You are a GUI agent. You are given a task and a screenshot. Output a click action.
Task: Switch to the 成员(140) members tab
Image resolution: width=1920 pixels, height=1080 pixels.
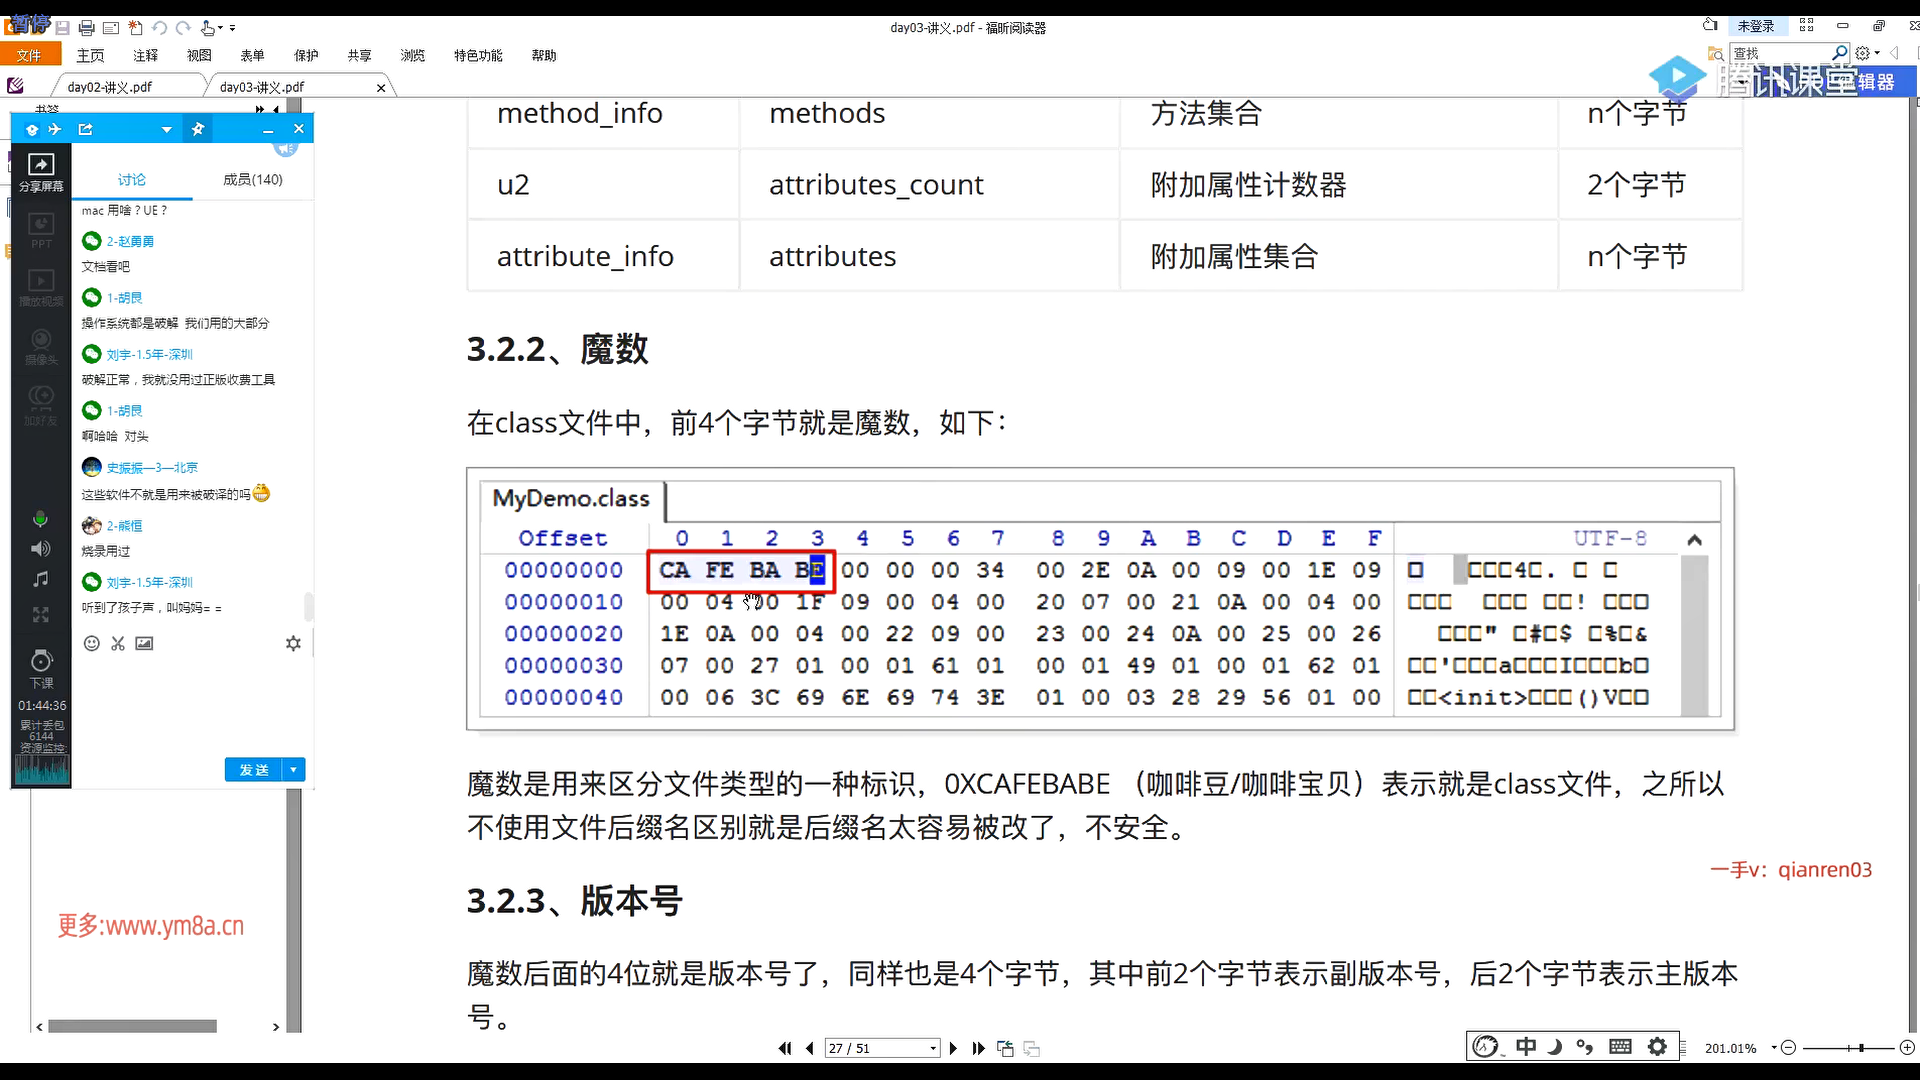[x=252, y=180]
